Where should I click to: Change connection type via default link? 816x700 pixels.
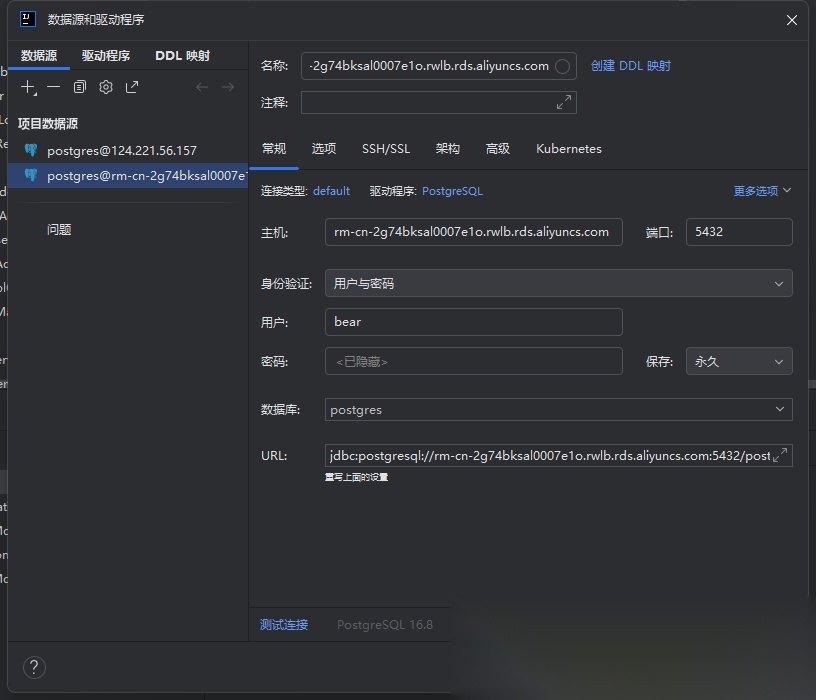[x=332, y=191]
